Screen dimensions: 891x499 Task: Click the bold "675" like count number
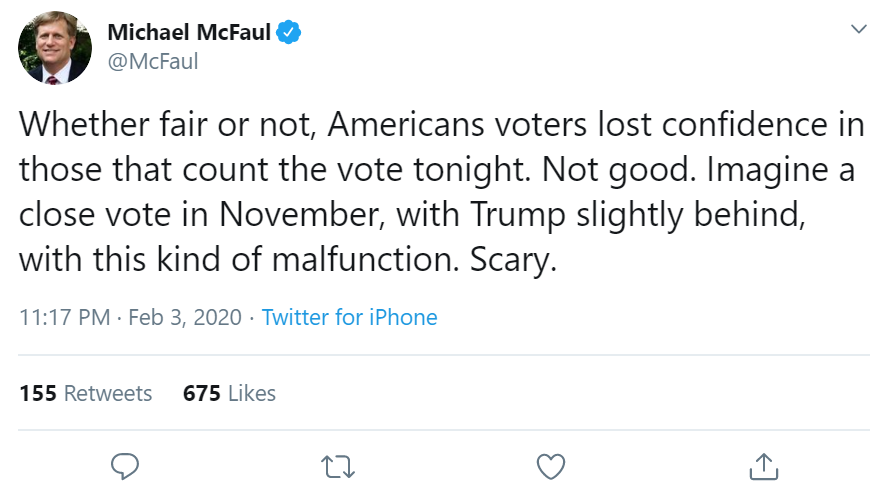201,393
